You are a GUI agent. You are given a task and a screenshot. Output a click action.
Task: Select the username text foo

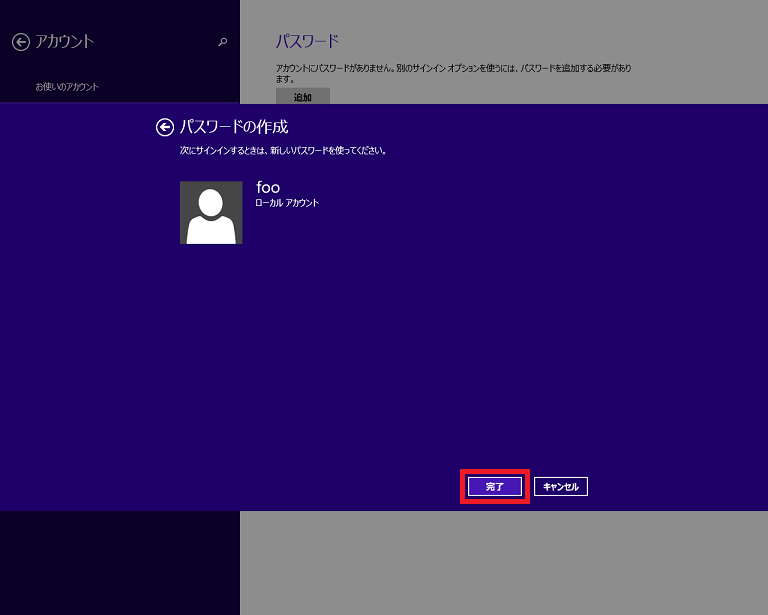268,187
